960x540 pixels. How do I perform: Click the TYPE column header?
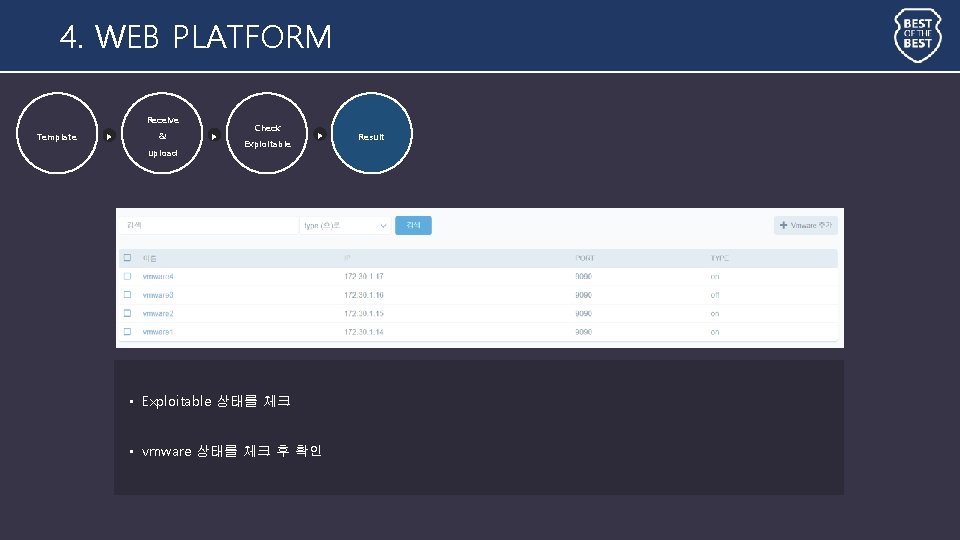click(719, 258)
